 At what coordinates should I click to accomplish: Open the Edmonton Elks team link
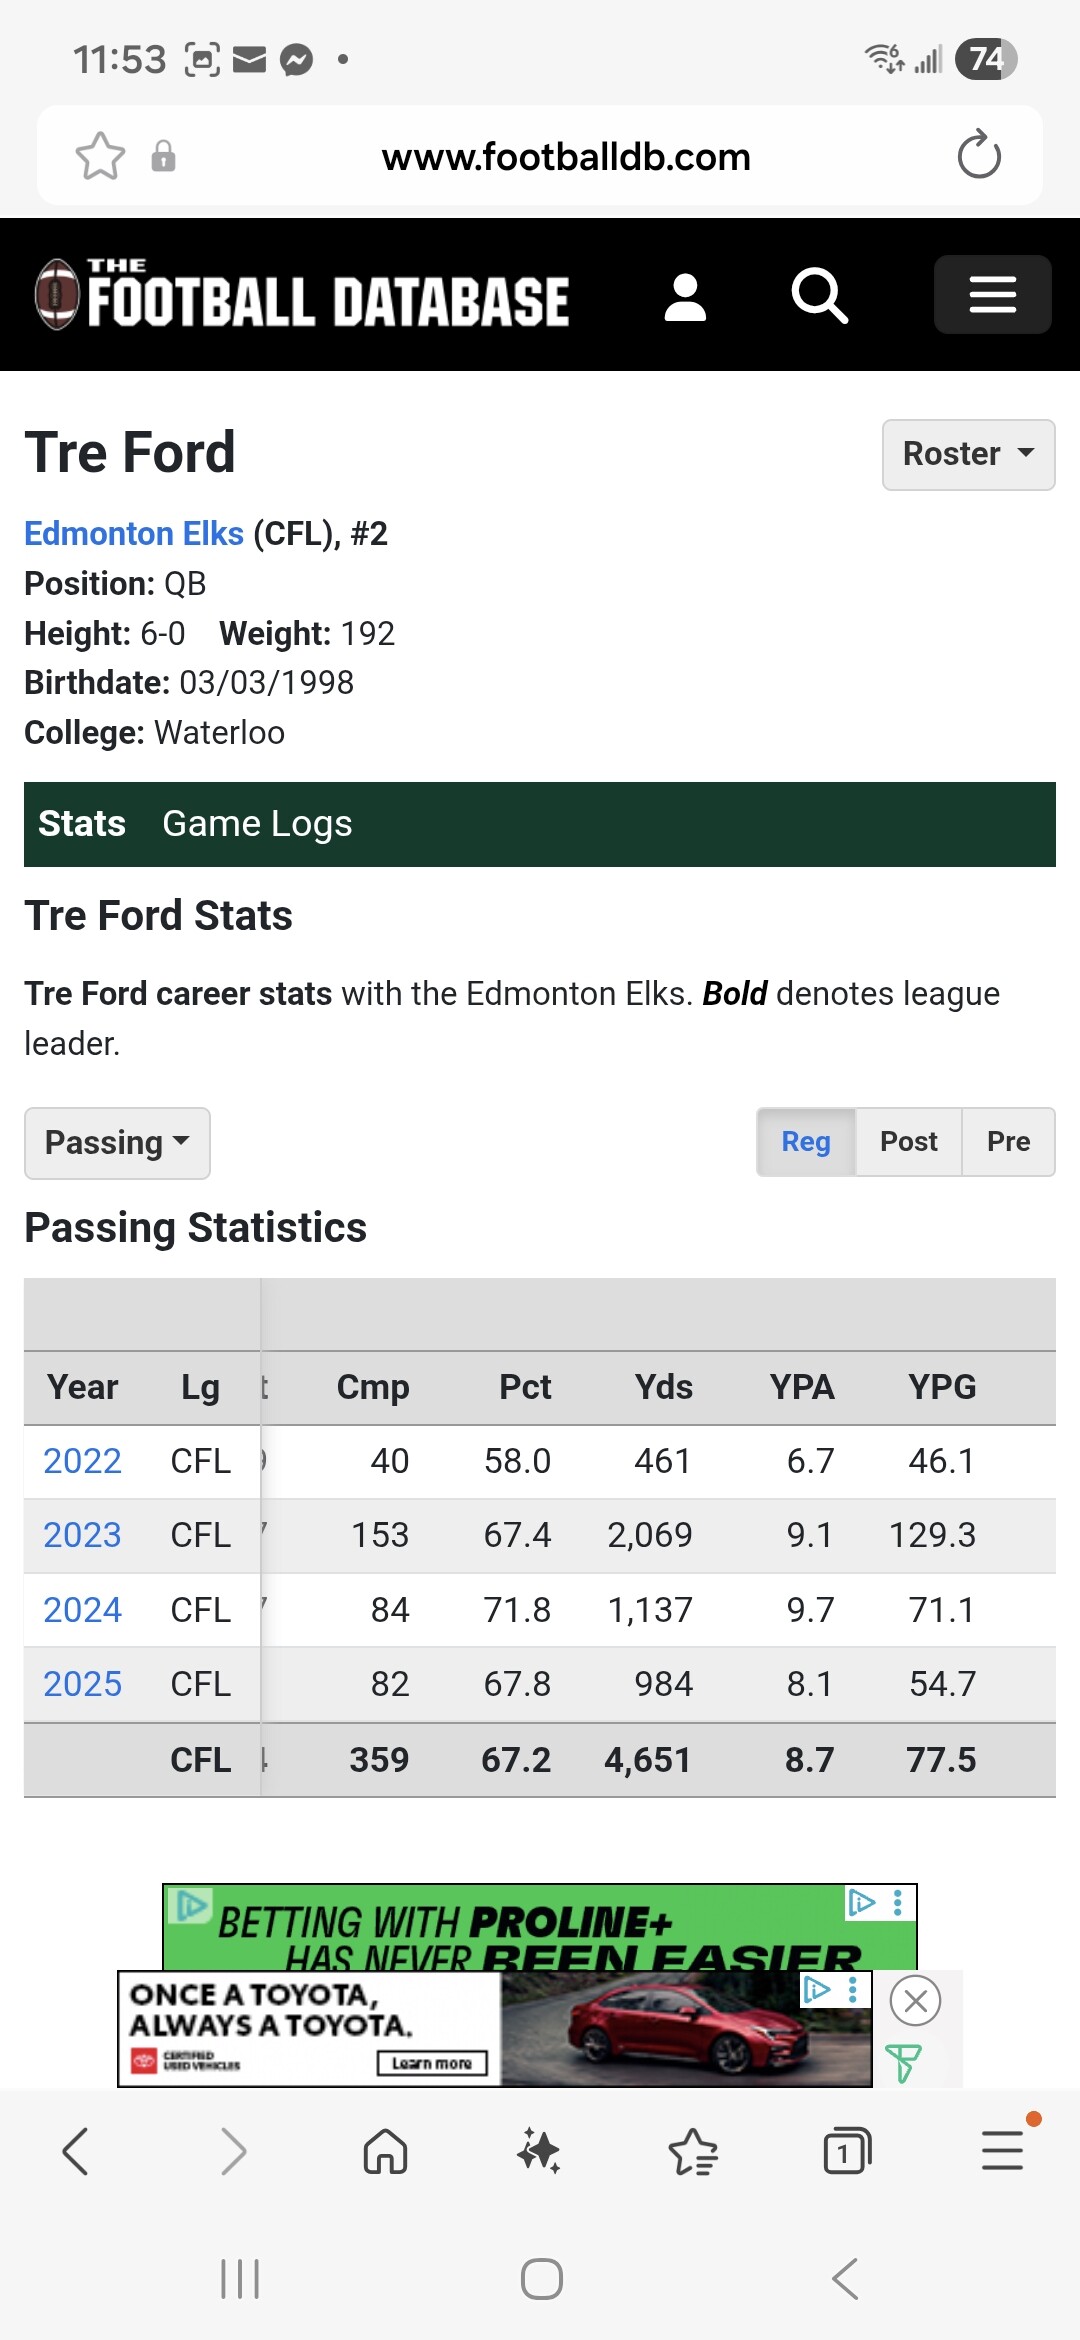click(x=134, y=534)
